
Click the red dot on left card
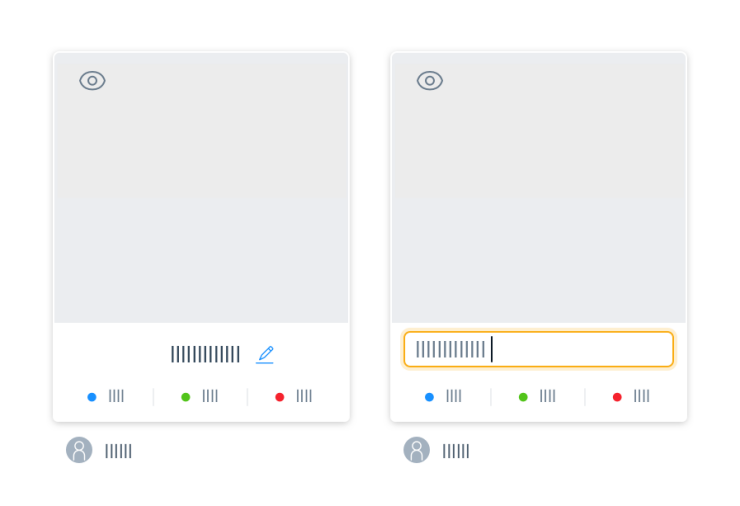pyautogui.click(x=280, y=397)
